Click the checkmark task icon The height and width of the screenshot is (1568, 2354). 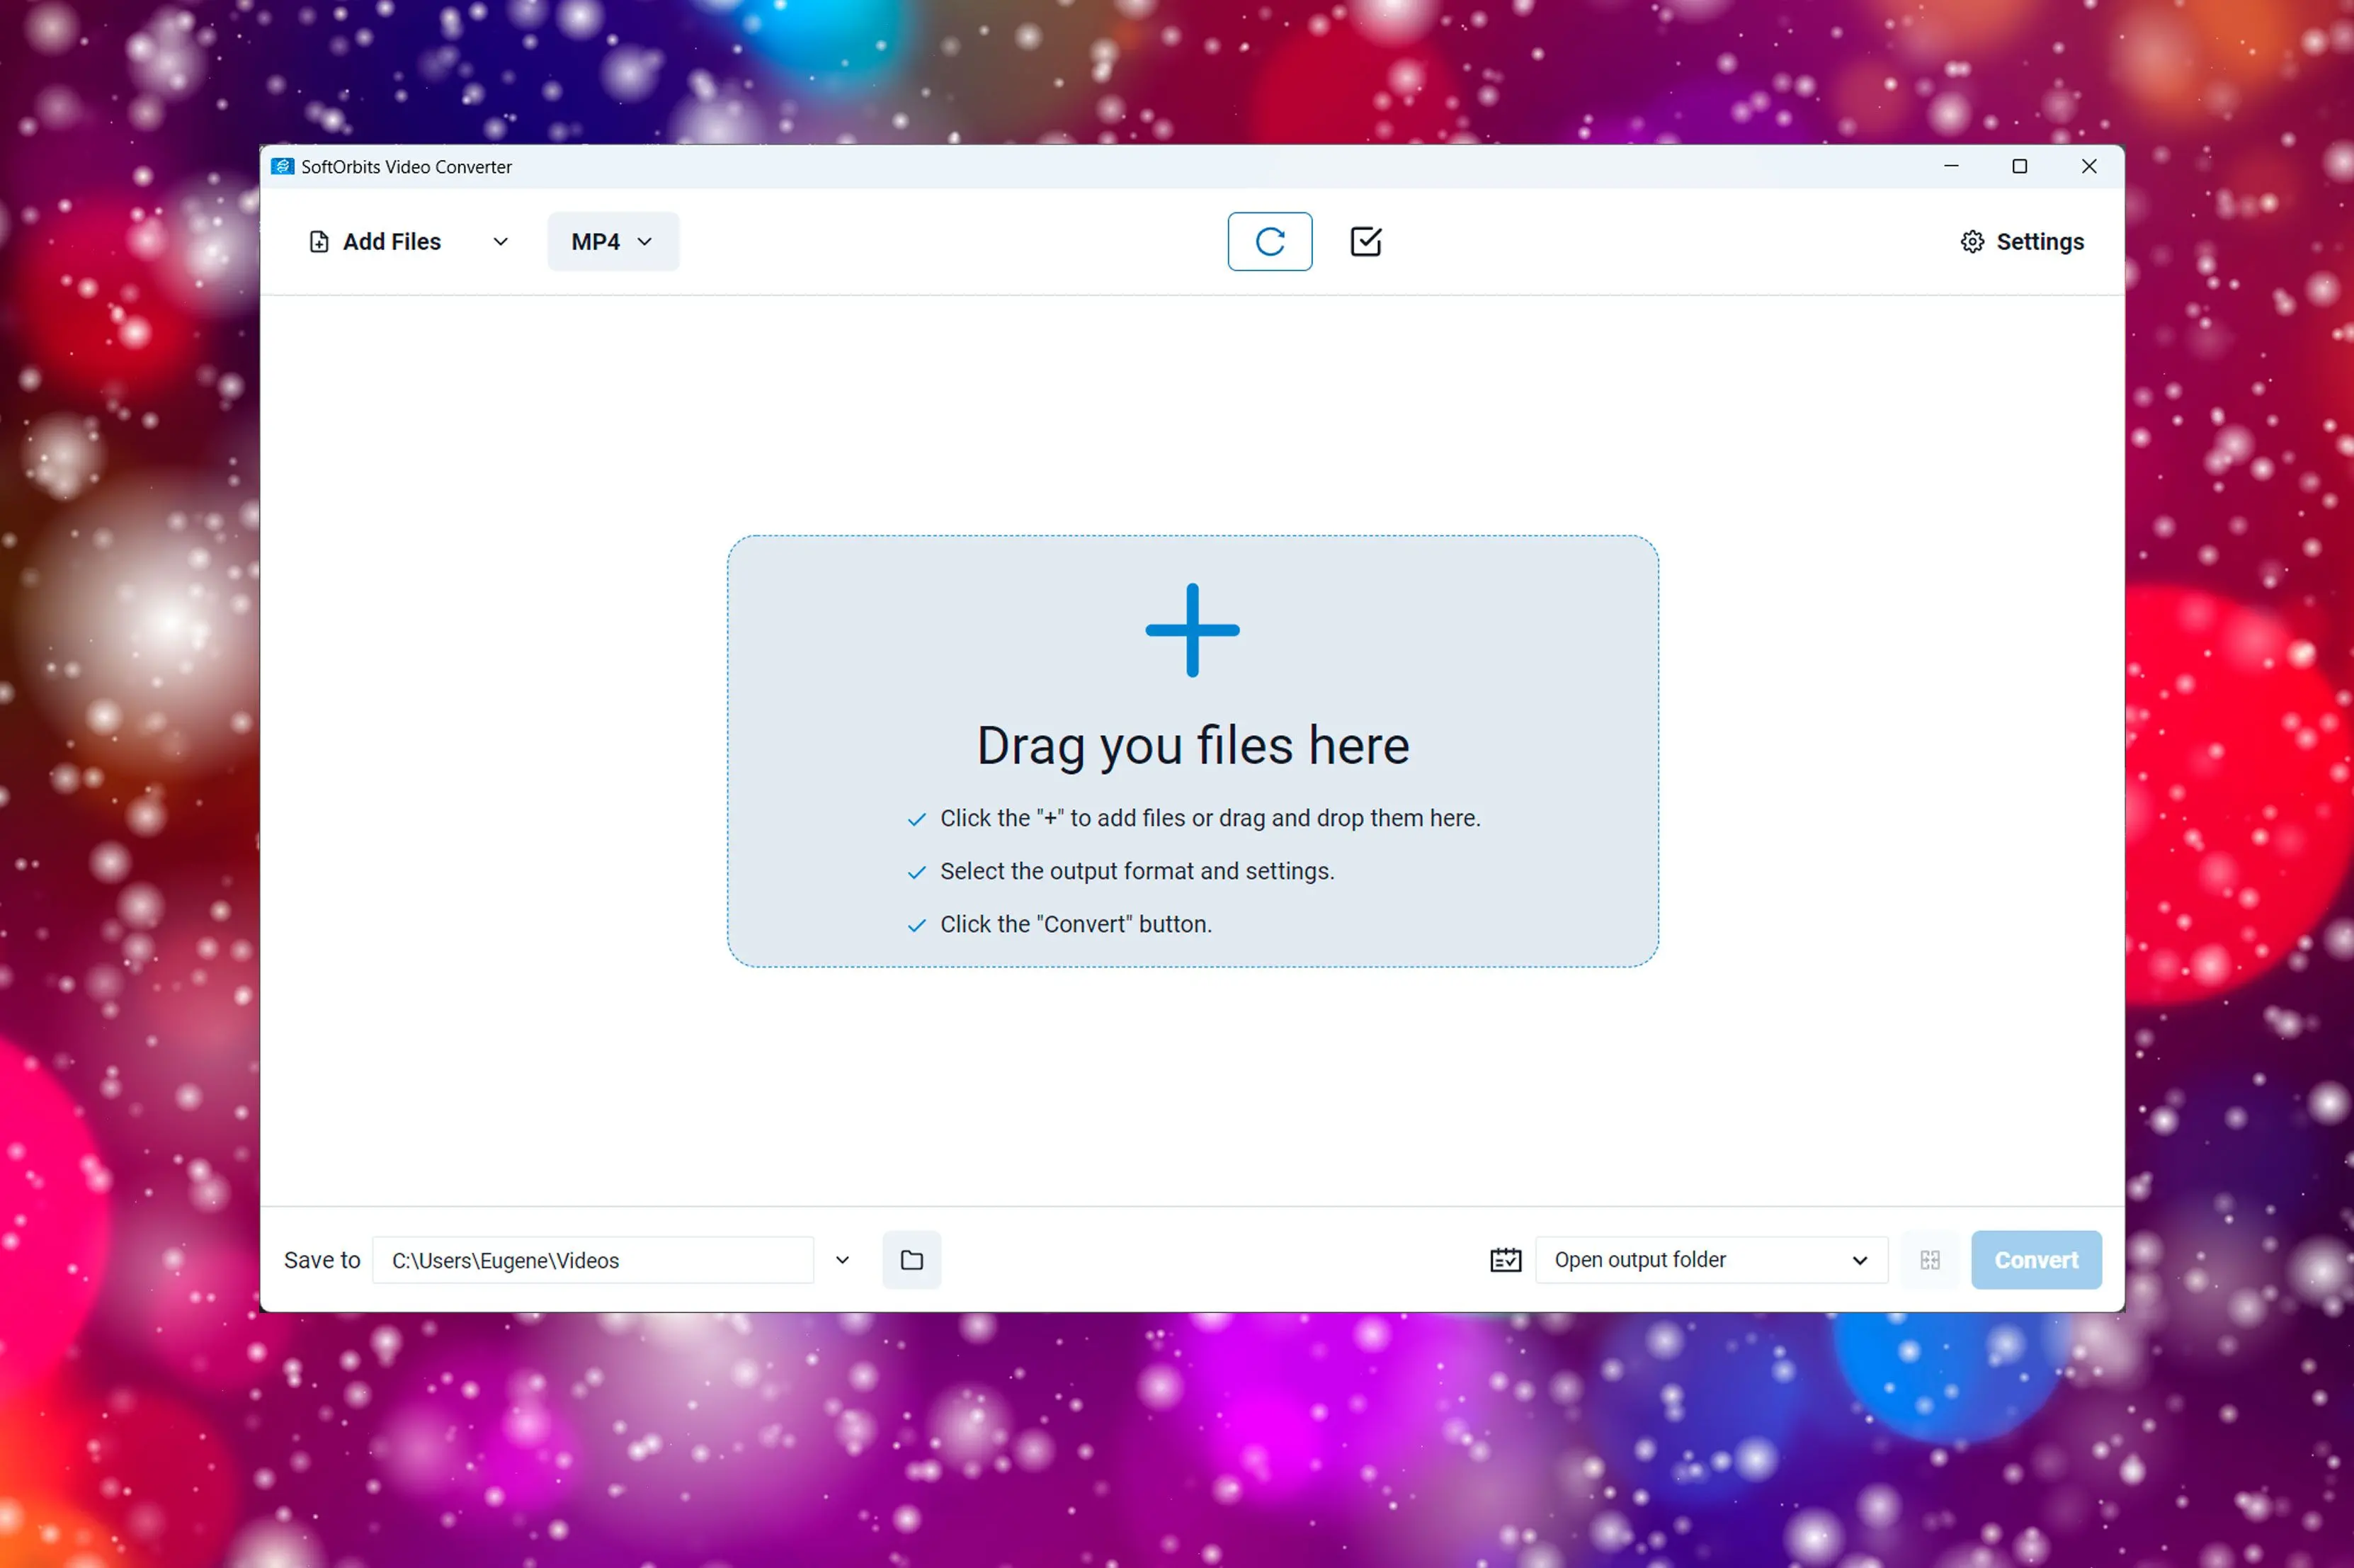(x=1367, y=242)
